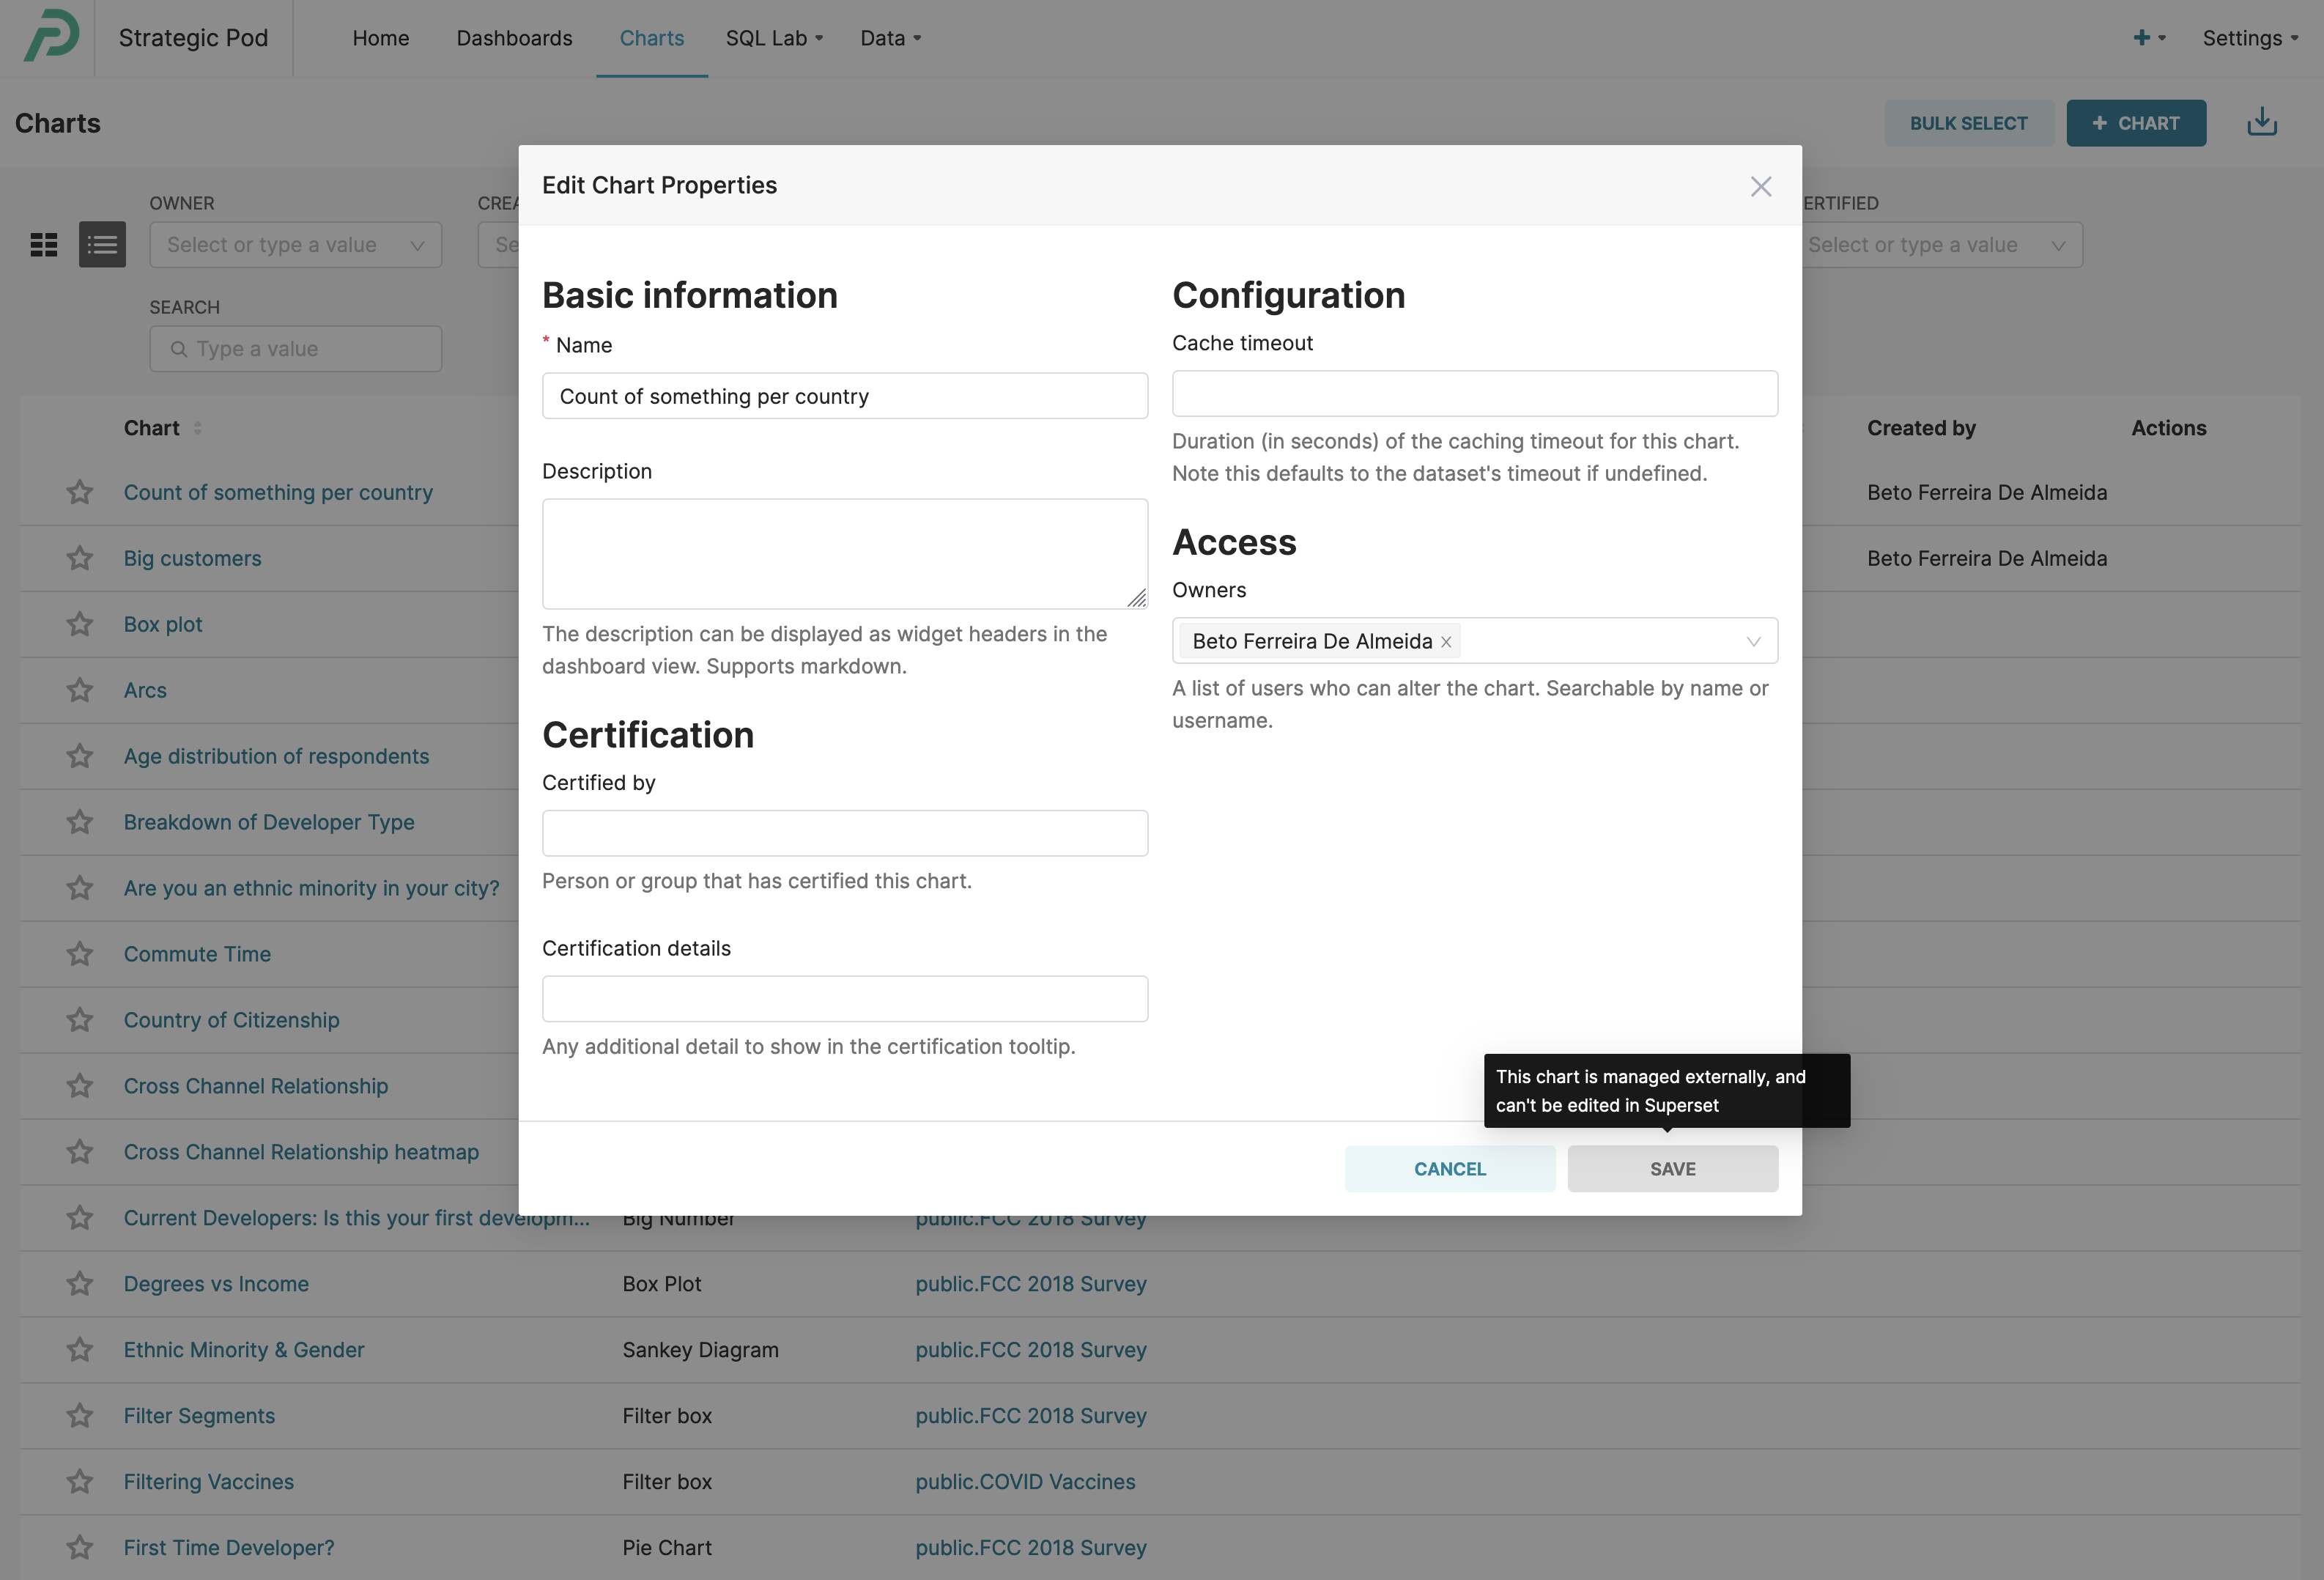The image size is (2324, 1580).
Task: Open the plus new-item menu
Action: pos(2147,38)
